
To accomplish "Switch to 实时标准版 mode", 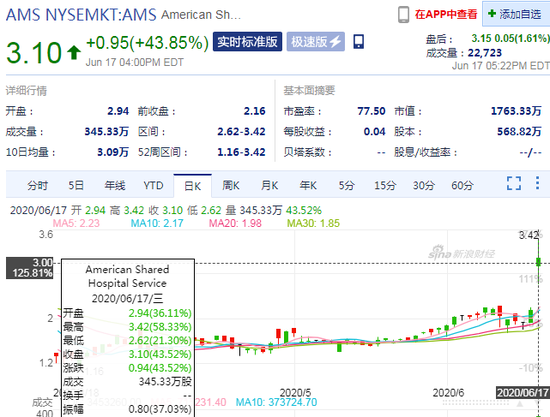I will tap(247, 42).
